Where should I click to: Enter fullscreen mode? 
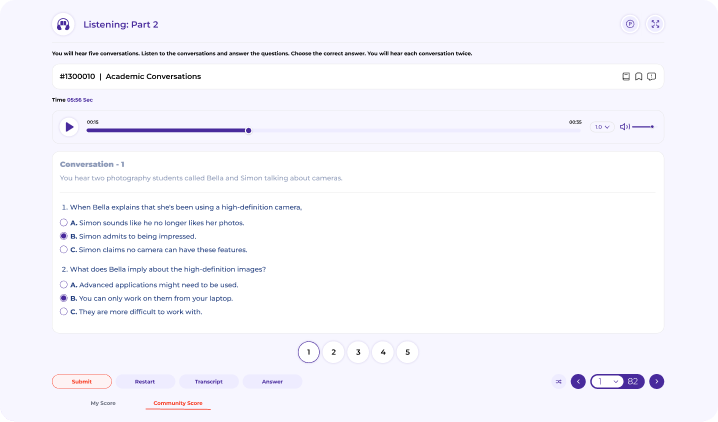pyautogui.click(x=655, y=24)
